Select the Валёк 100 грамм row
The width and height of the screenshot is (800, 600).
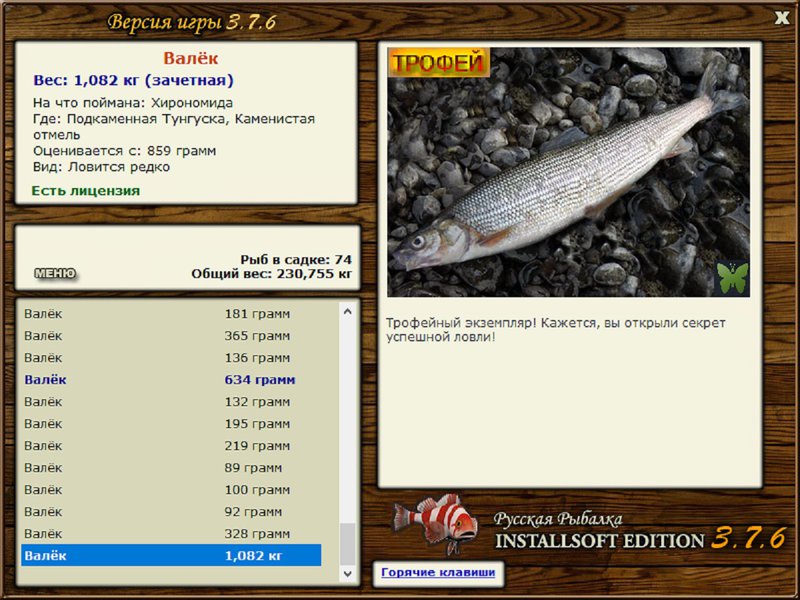tap(171, 489)
